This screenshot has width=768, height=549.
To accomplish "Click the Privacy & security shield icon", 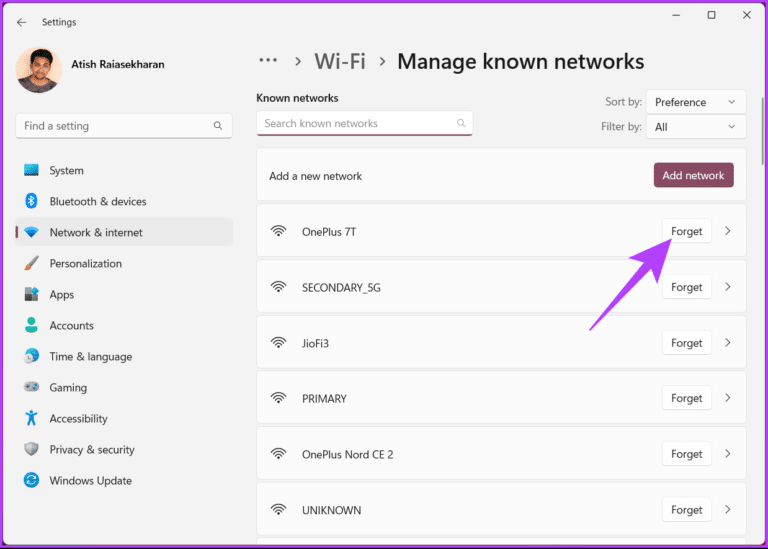I will [x=31, y=449].
